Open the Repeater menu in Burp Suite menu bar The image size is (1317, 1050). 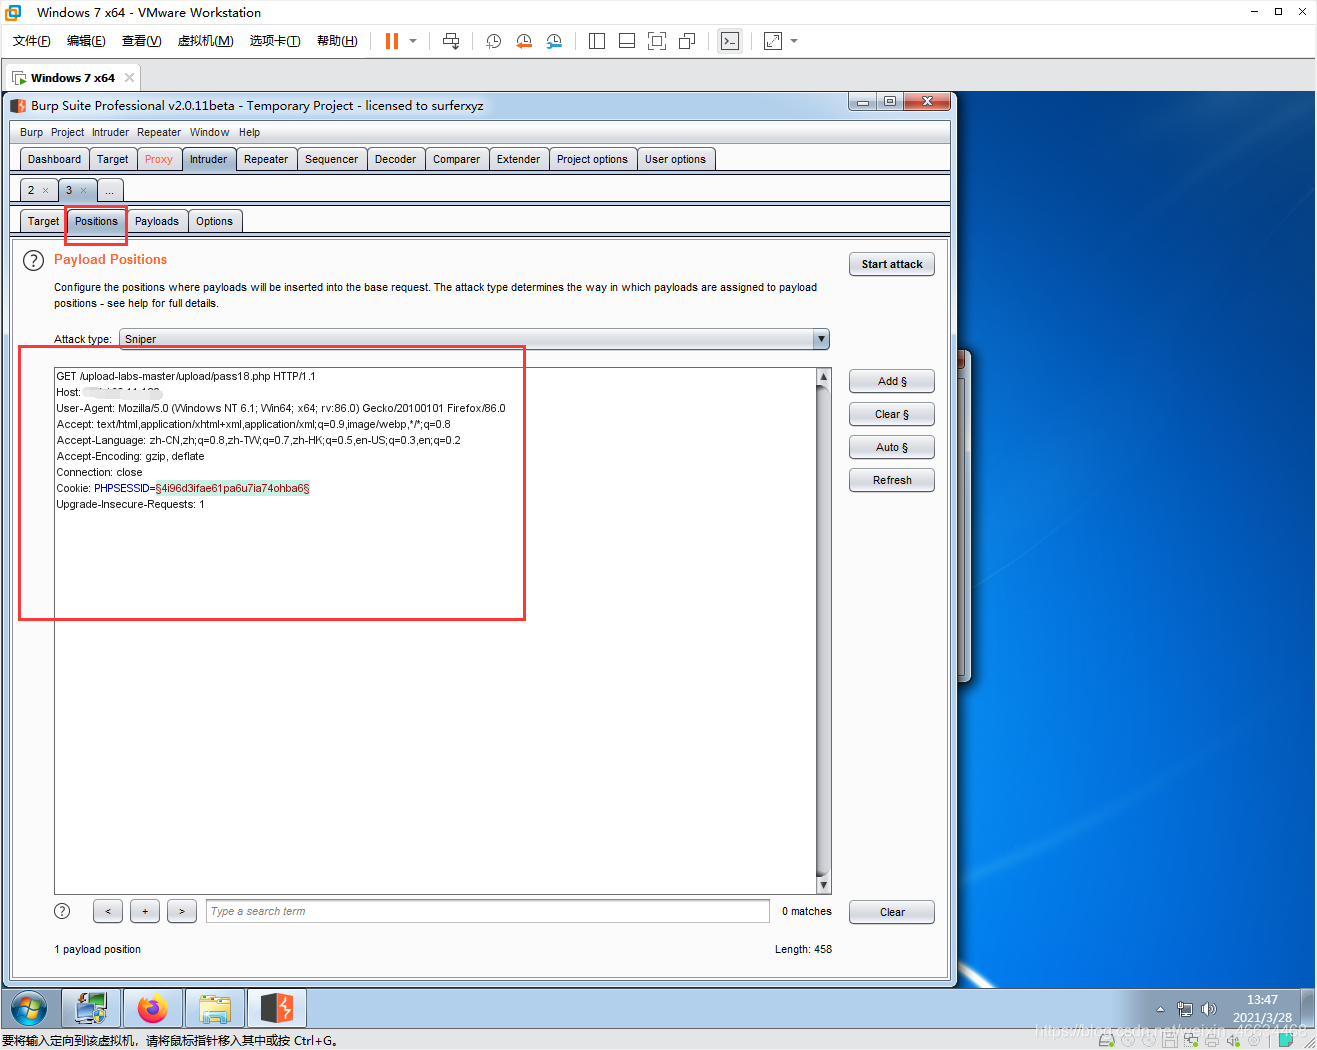pos(159,132)
